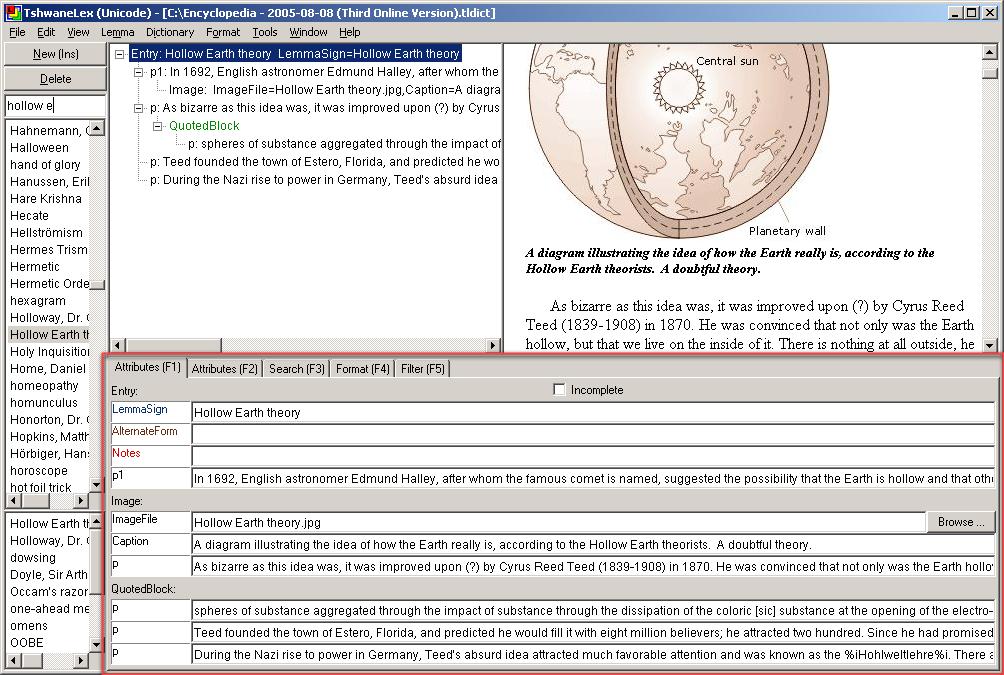This screenshot has width=1004, height=675.
Task: Select the Image: ImageFile tree row
Action: [334, 90]
